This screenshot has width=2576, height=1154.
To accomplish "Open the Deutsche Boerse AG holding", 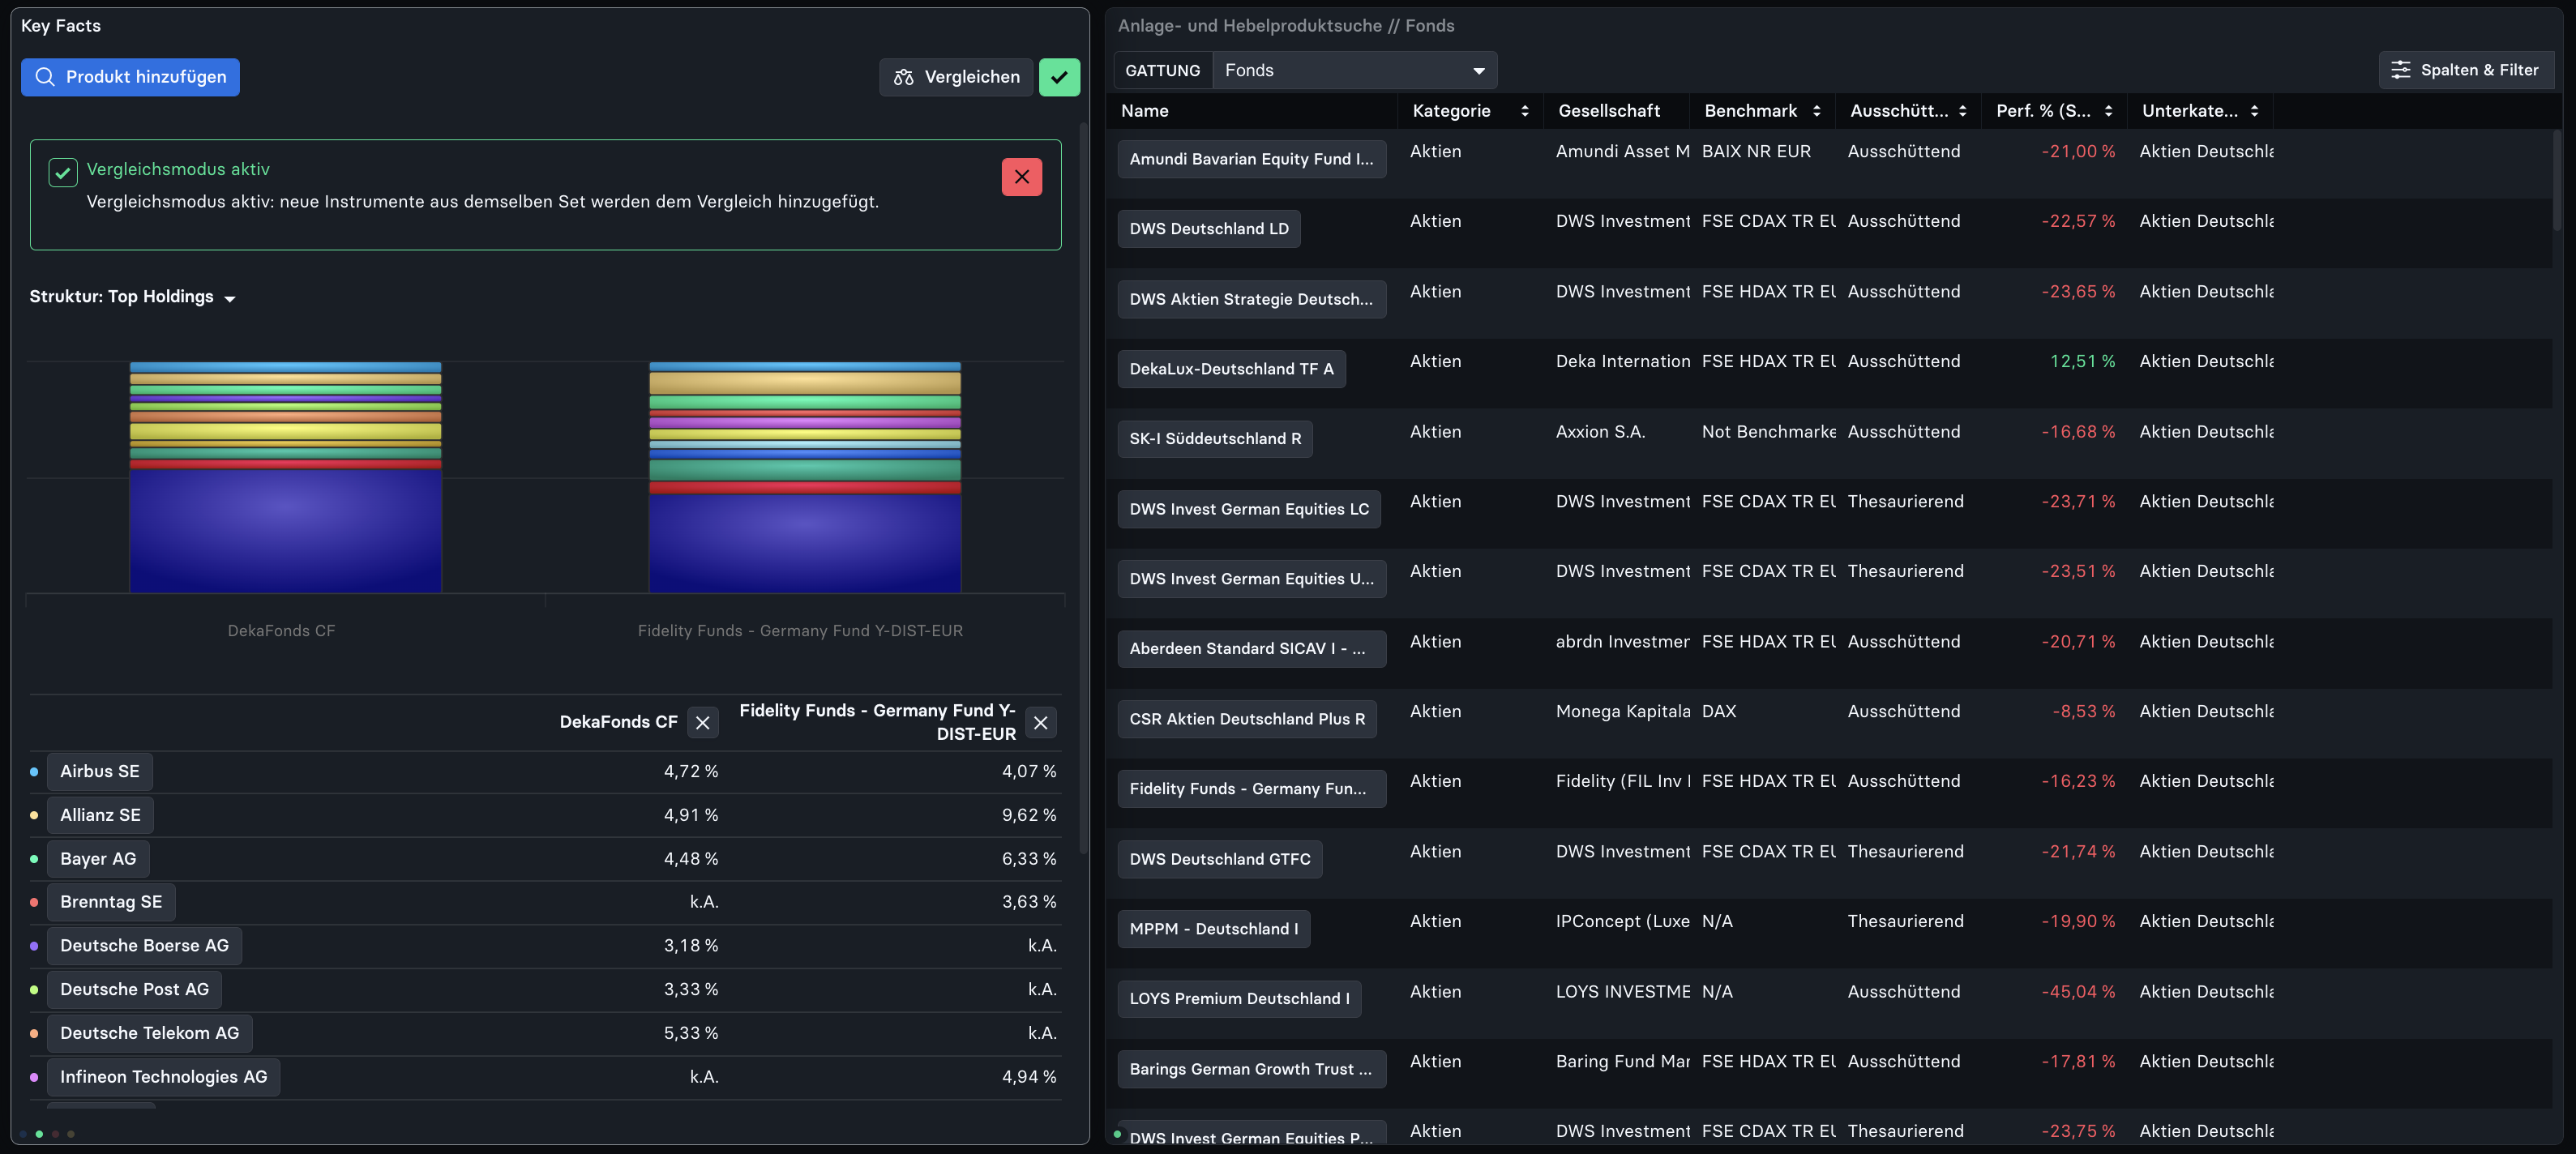I will pos(144,946).
